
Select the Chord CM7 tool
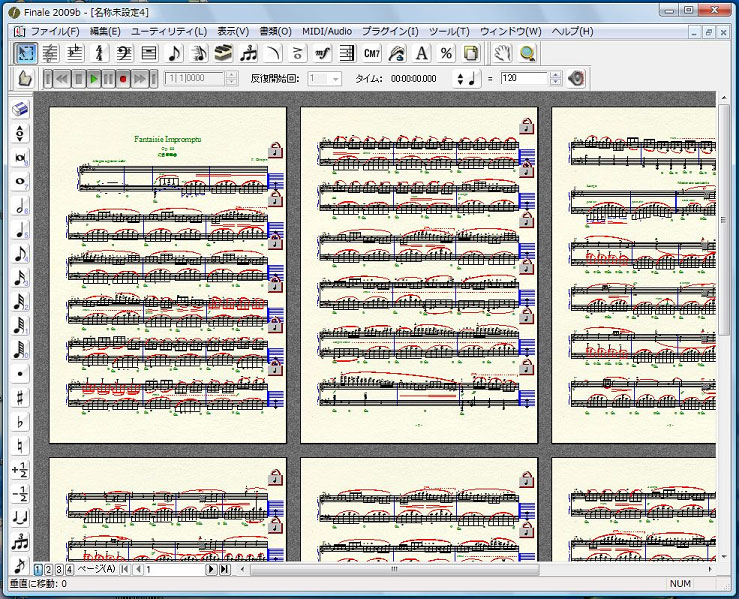click(372, 53)
